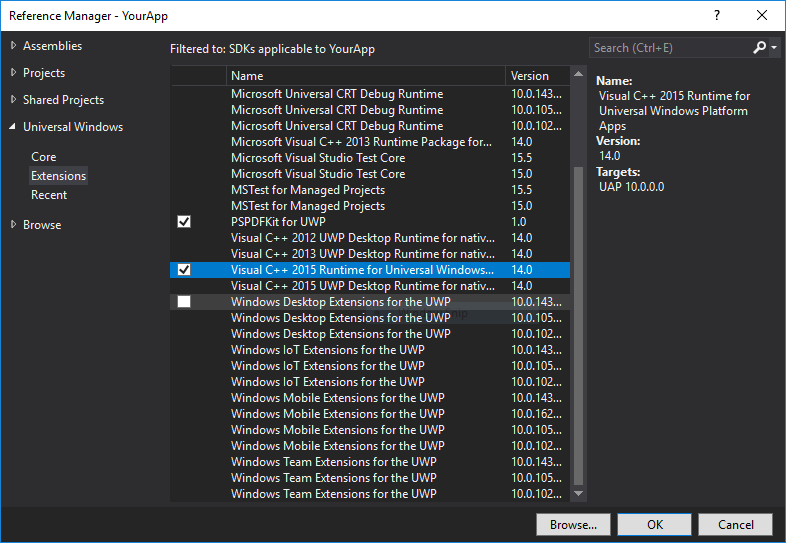Screen dimensions: 786x543
Task: Check Windows Desktop Extensions for UWP checkbox
Action: [x=184, y=302]
